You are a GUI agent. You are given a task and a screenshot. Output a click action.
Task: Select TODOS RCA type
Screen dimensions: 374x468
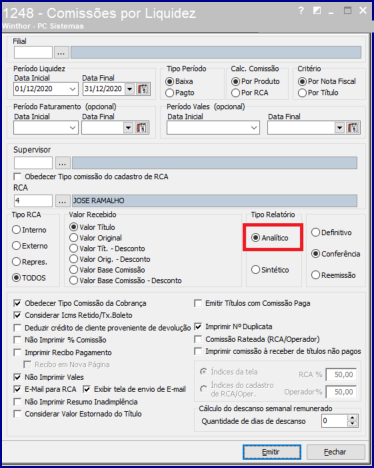pos(29,278)
